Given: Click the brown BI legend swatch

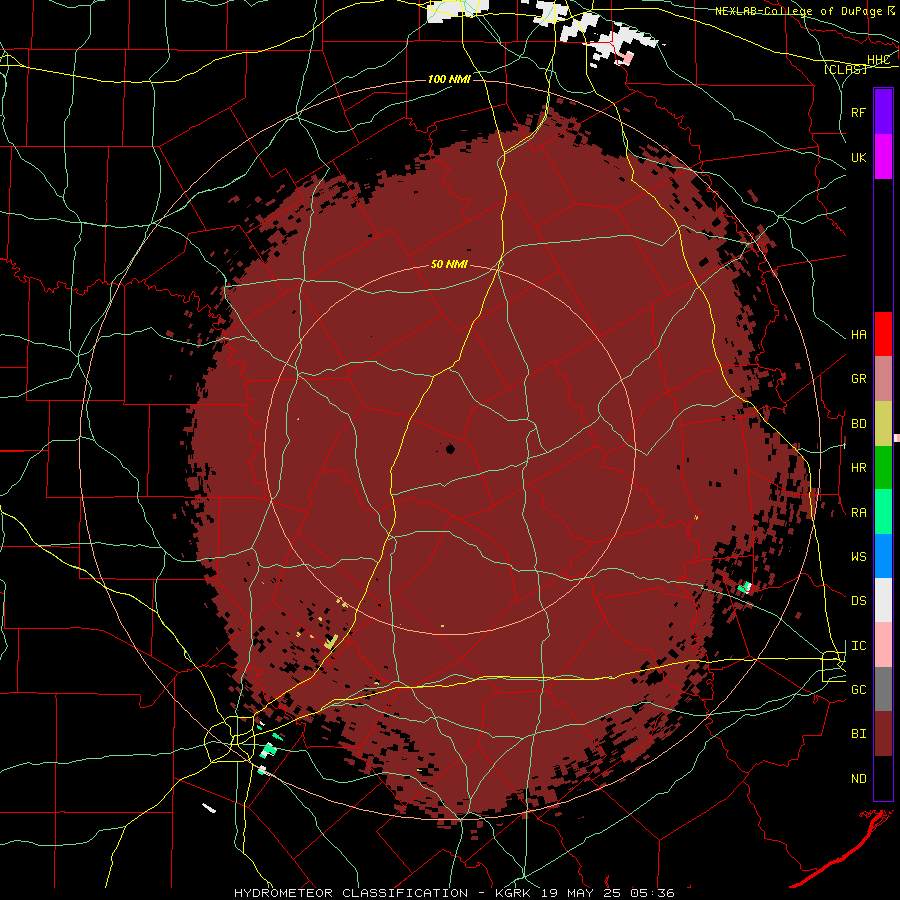Looking at the screenshot, I should [x=883, y=734].
